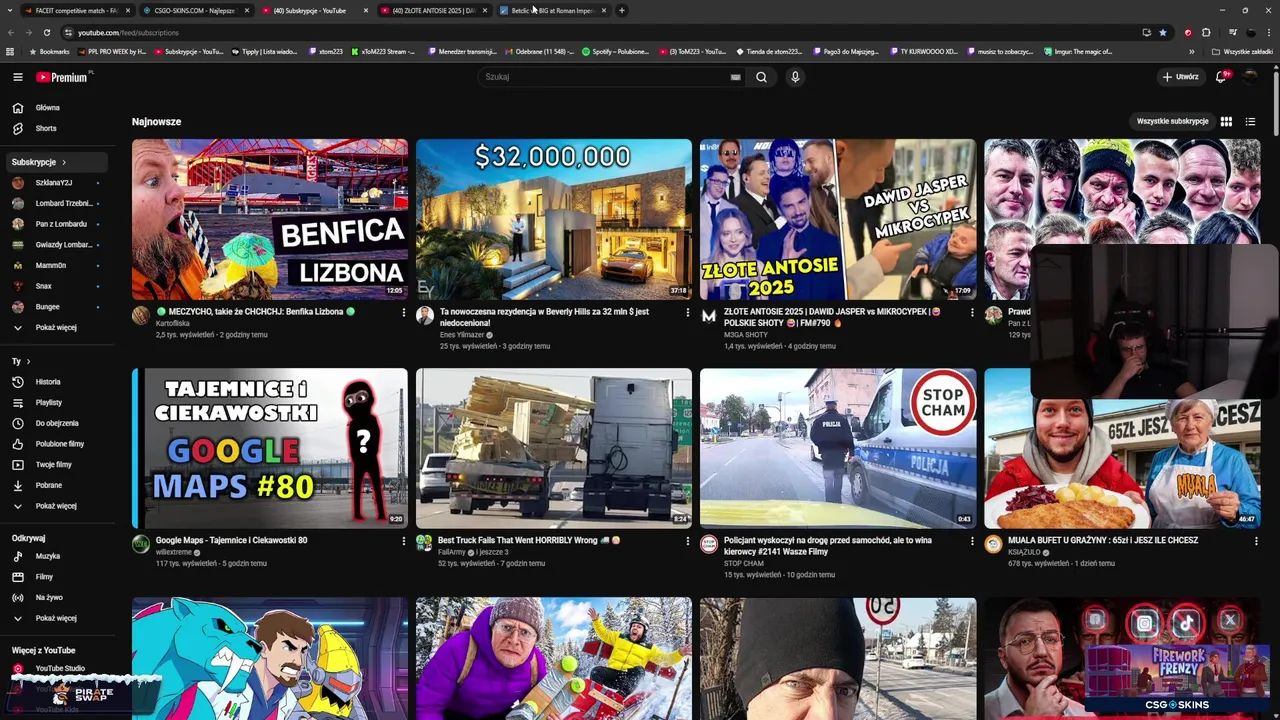The height and width of the screenshot is (720, 1280).
Task: Open the account avatar in YouTube header
Action: [x=1250, y=77]
